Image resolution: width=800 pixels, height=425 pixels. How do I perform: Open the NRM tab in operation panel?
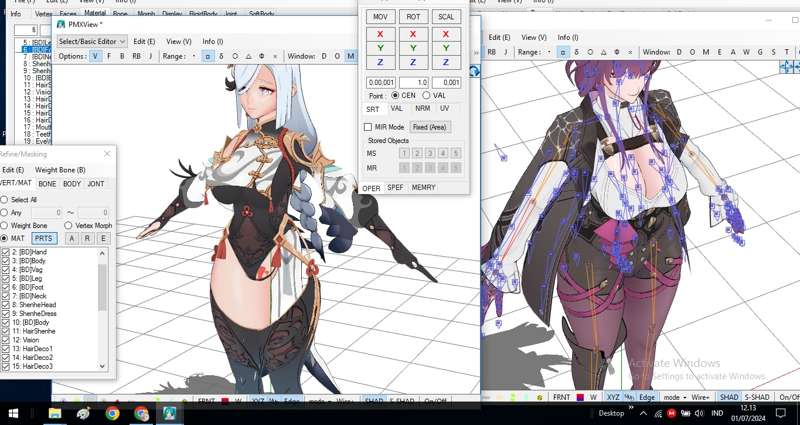422,108
